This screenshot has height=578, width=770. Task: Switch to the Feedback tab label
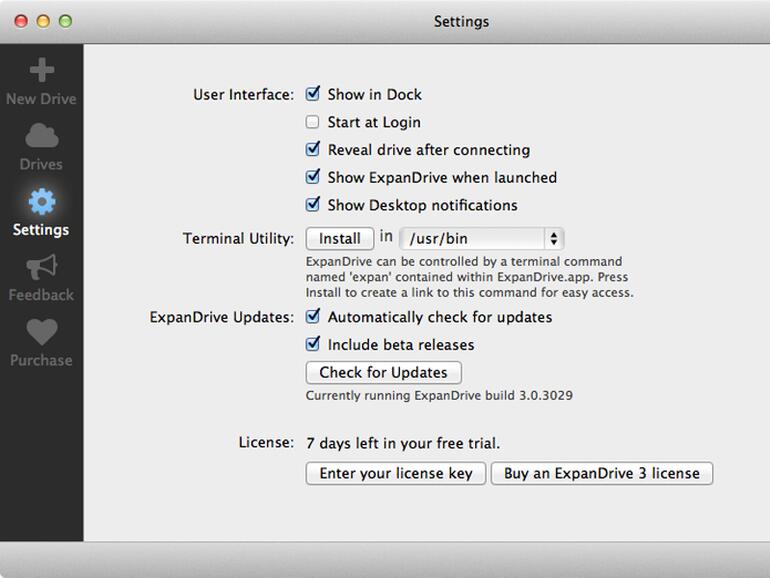point(41,295)
